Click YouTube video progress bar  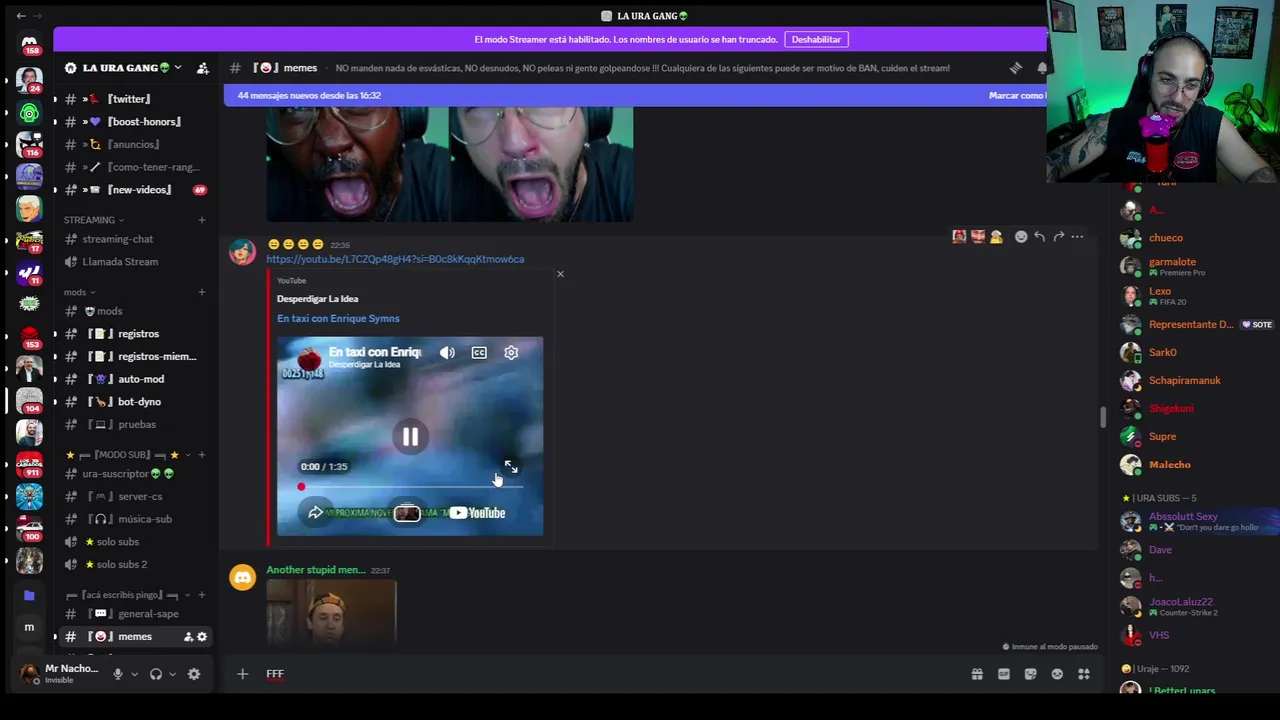point(410,487)
